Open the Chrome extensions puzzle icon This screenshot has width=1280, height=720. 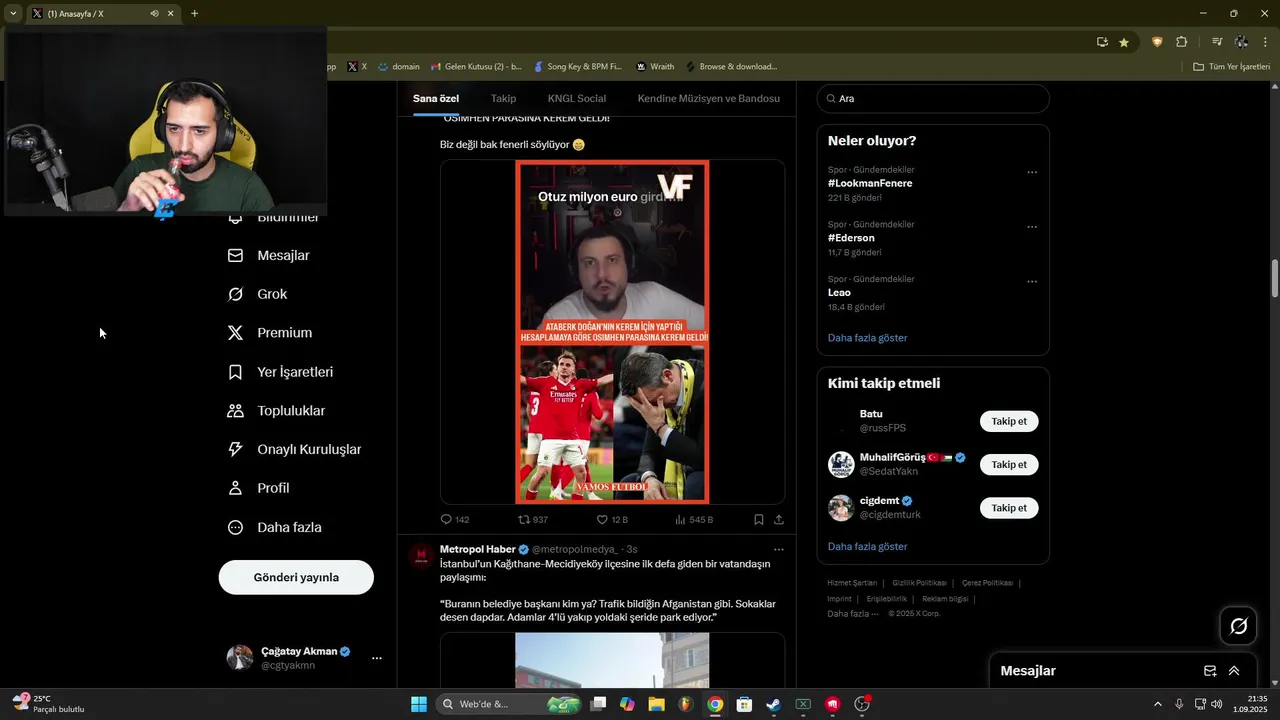[x=1181, y=42]
